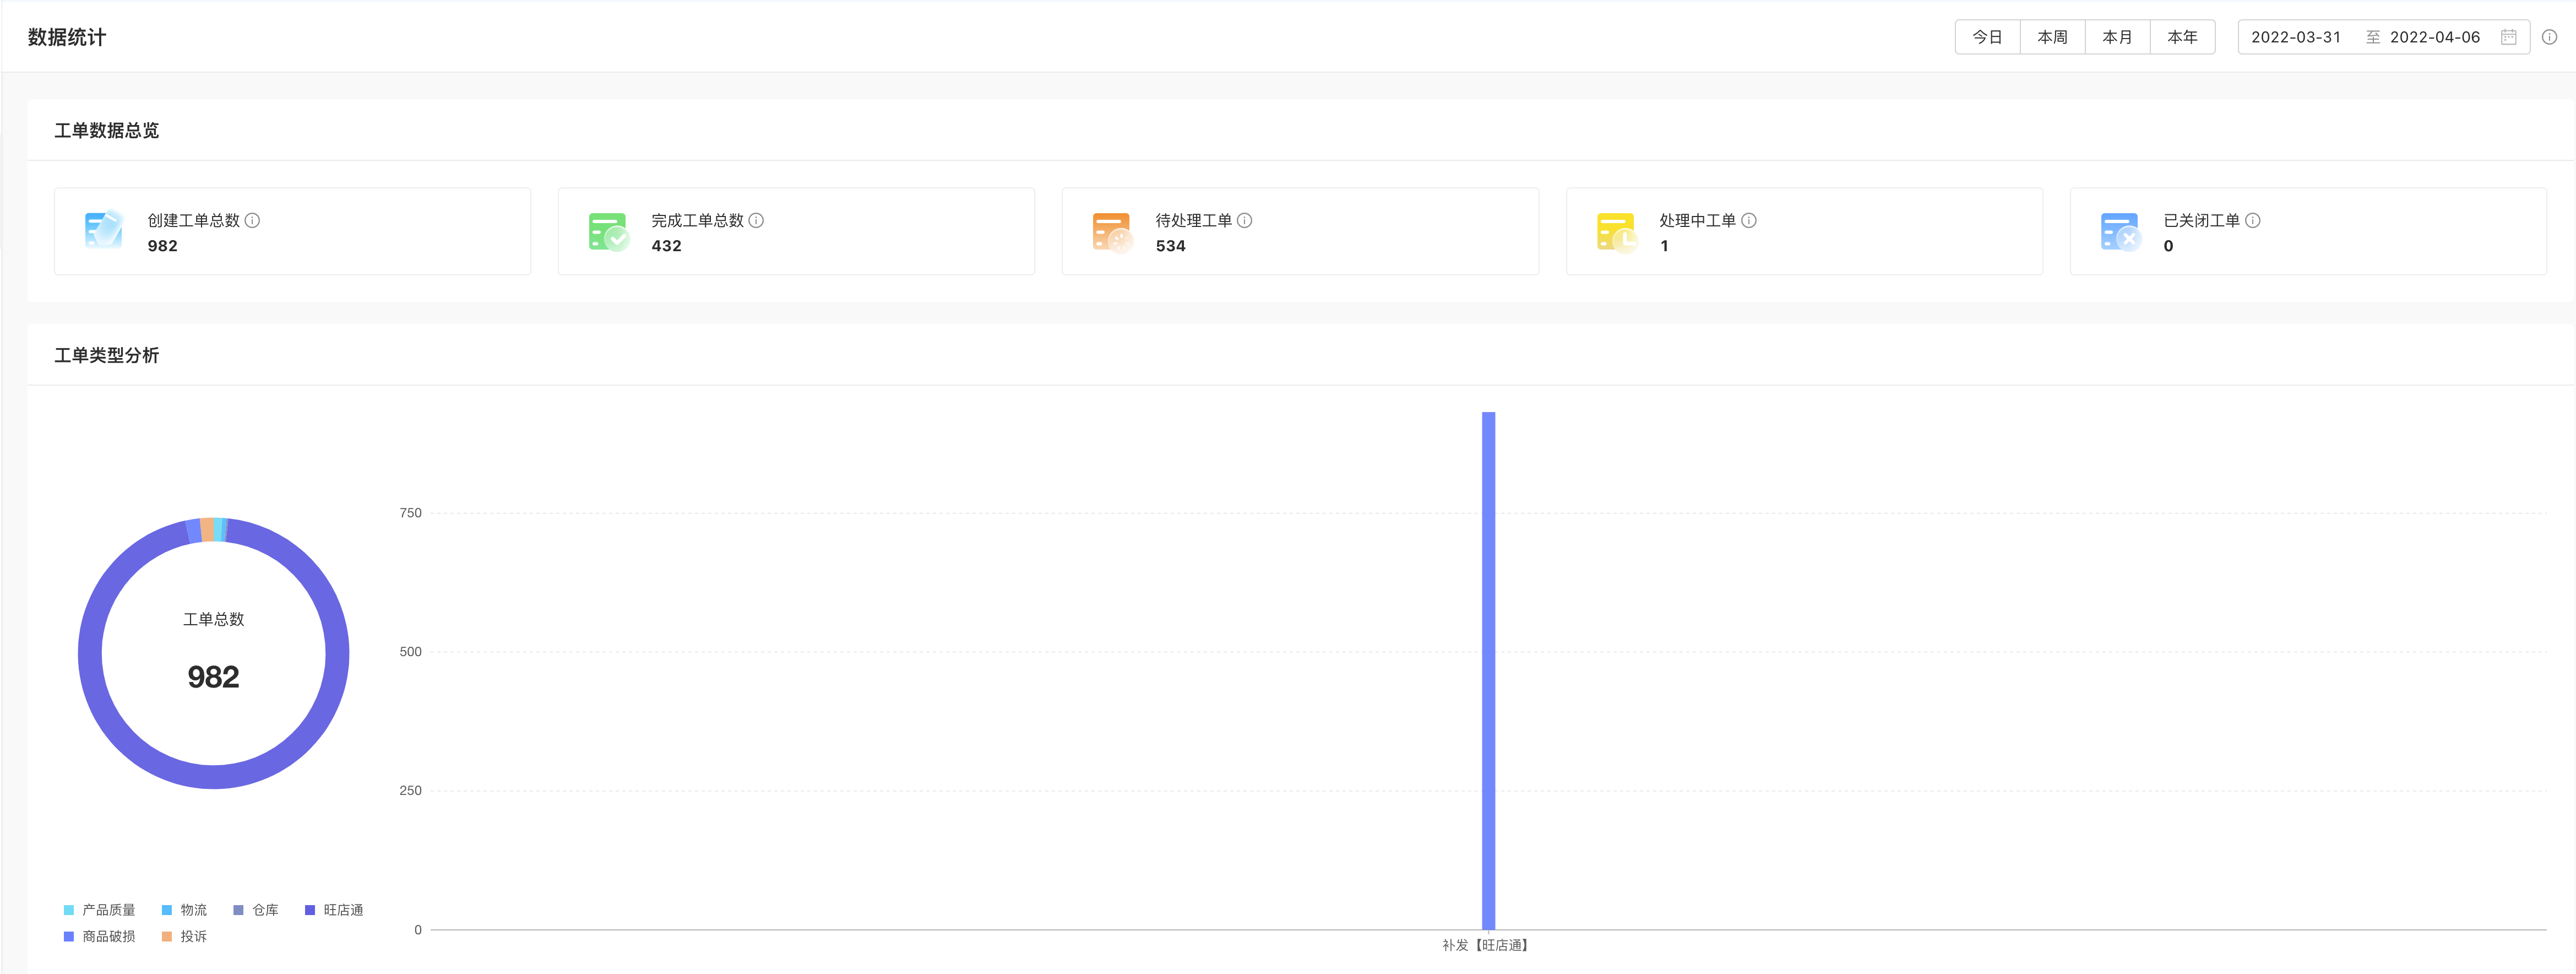Toggle 仓库 legend item

(x=256, y=910)
